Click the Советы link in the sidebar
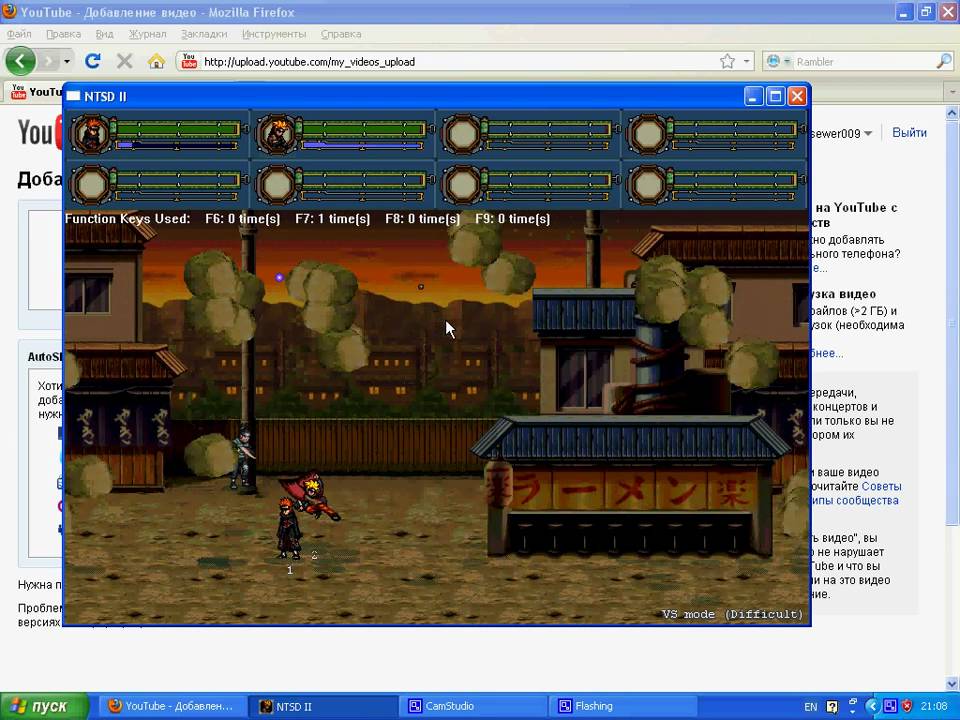Viewport: 960px width, 720px height. 881,486
